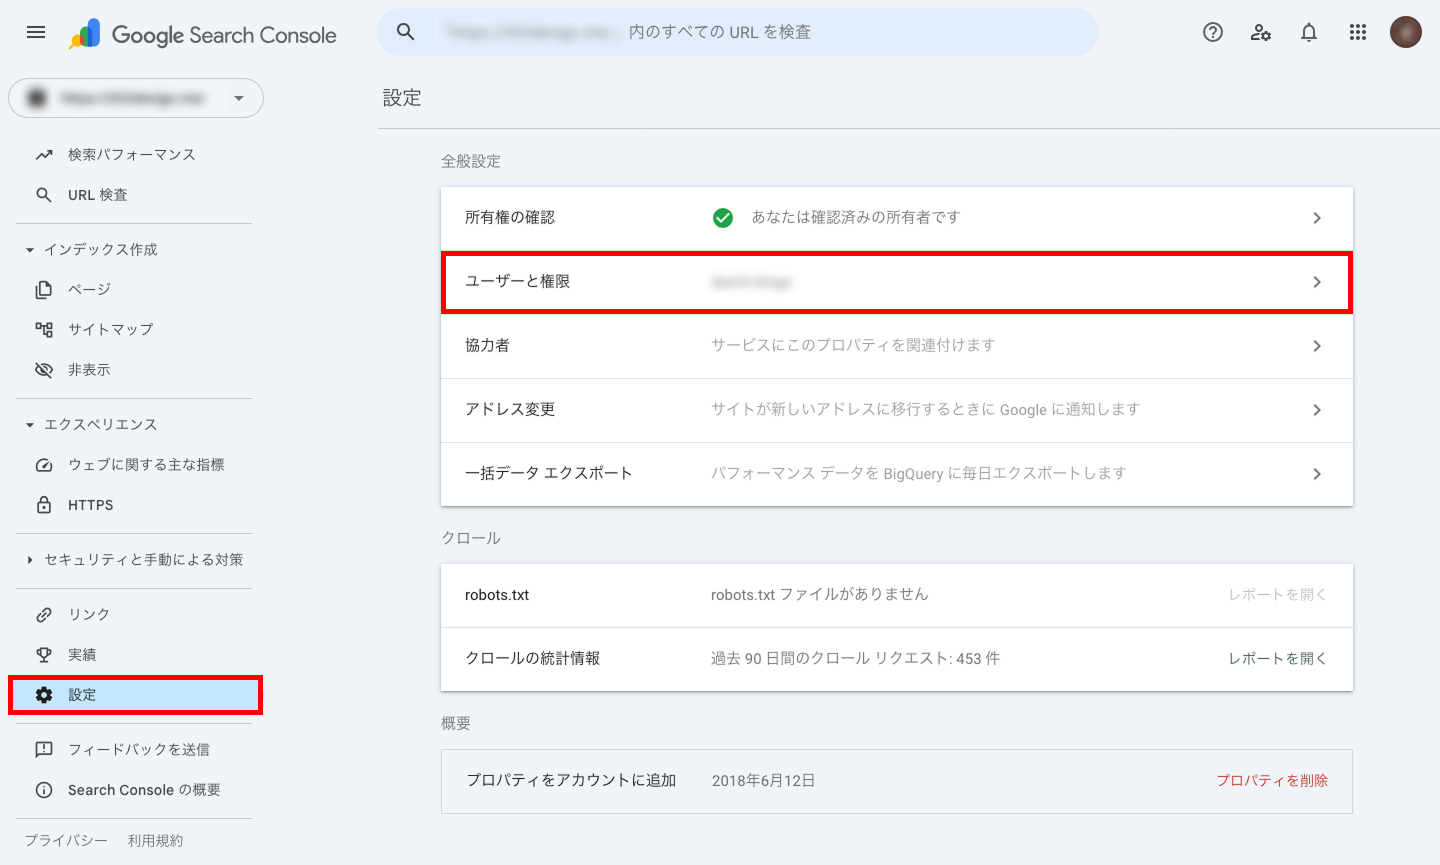
Task: Expand セキュリティと手動による対策 section
Action: coord(30,560)
